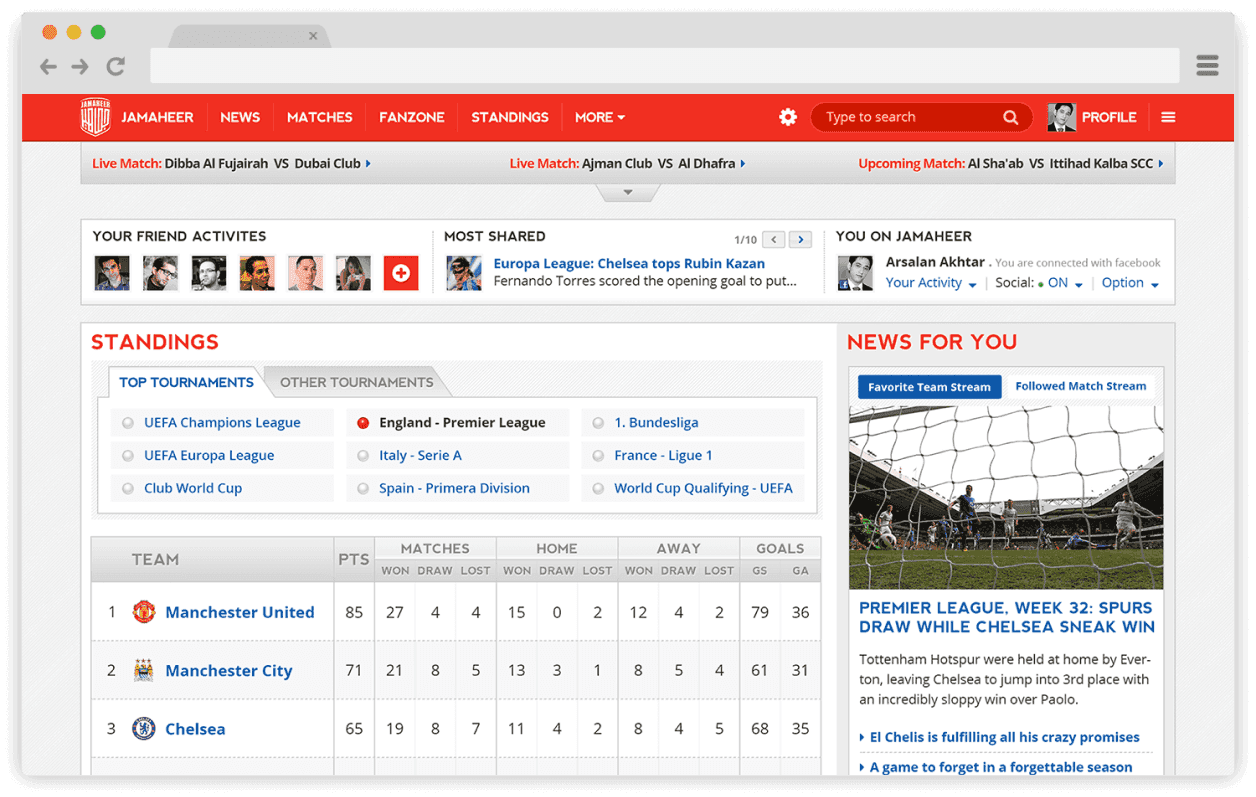Select 1. Bundesliga radio

(598, 423)
